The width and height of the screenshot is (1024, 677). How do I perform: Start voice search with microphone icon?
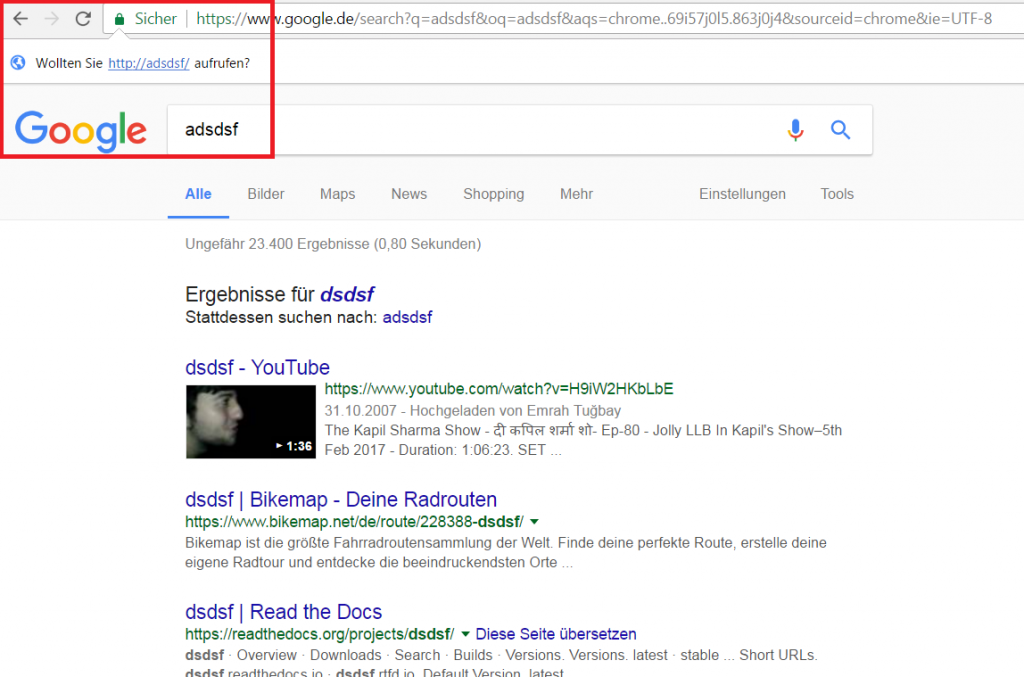tap(795, 130)
